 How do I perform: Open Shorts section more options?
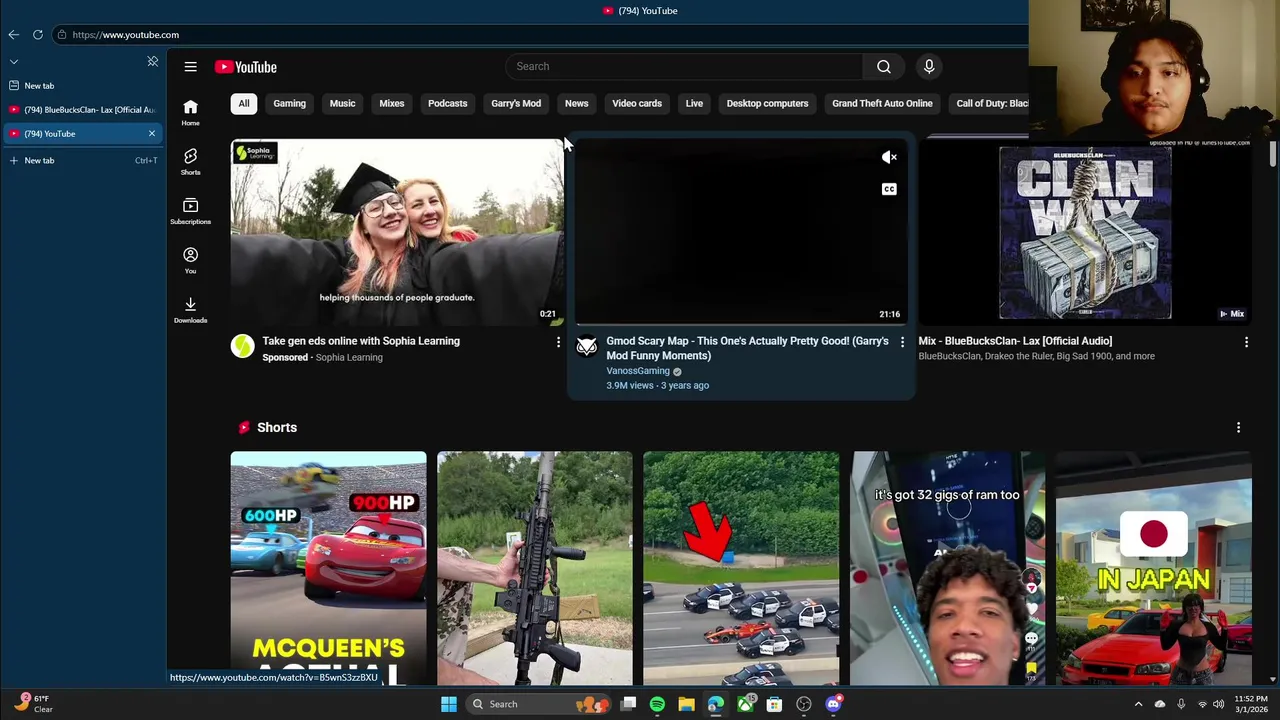point(1238,427)
